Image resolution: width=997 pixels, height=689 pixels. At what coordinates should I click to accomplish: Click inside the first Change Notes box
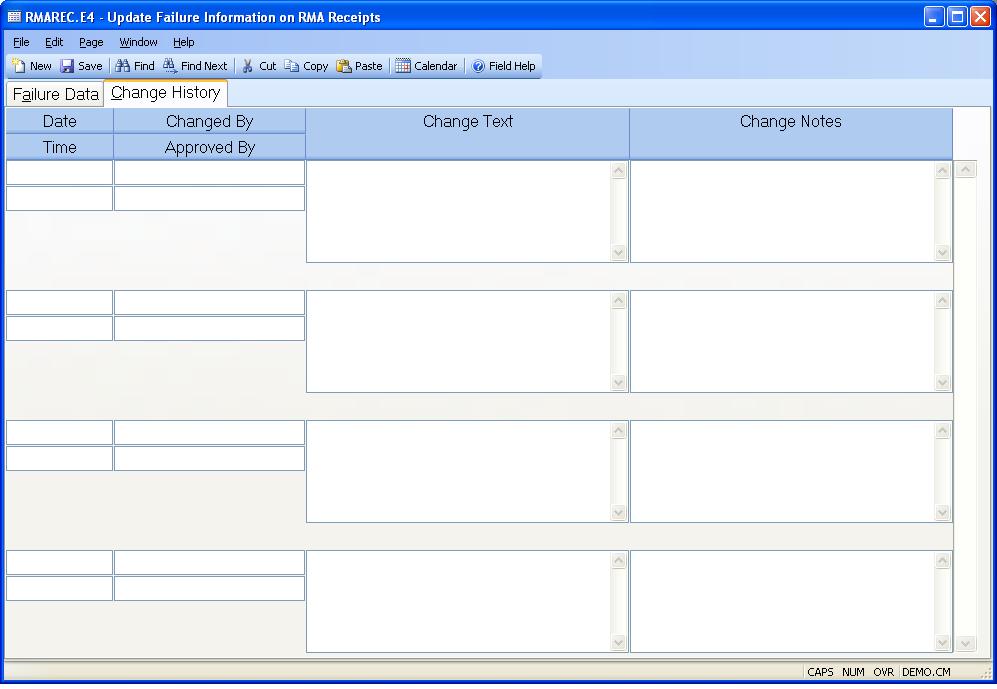pos(782,211)
